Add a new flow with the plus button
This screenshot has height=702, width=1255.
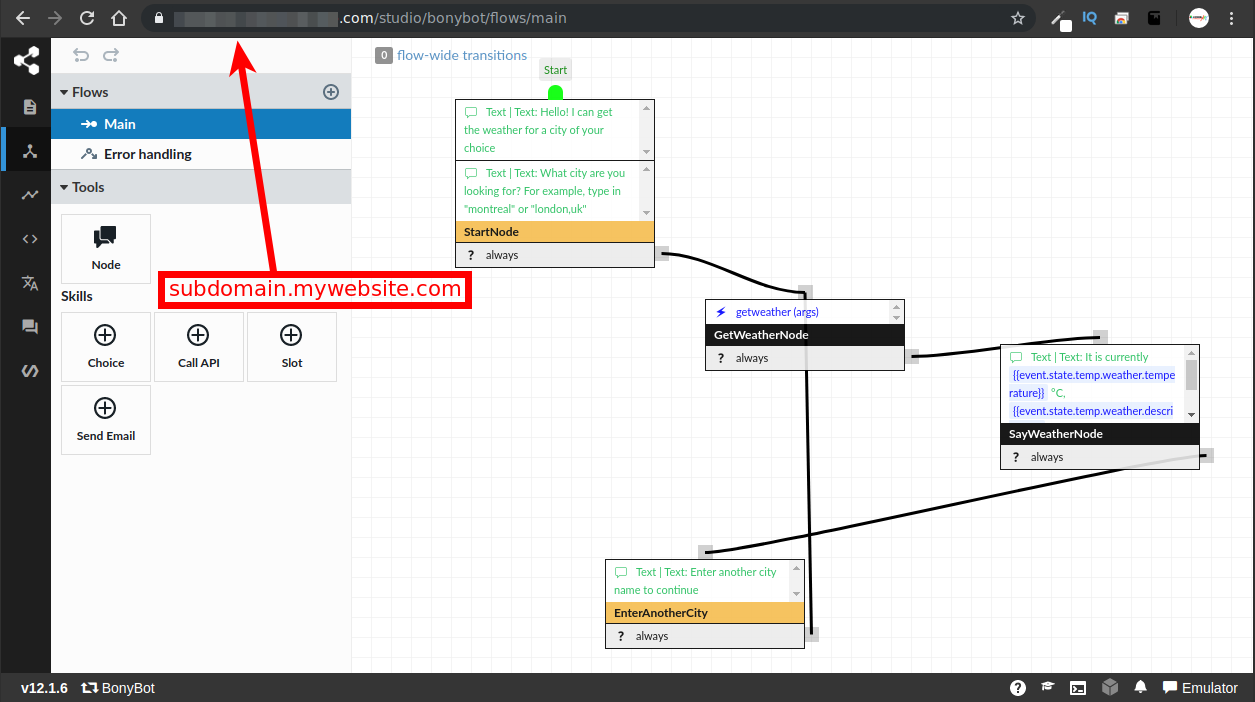tap(331, 91)
